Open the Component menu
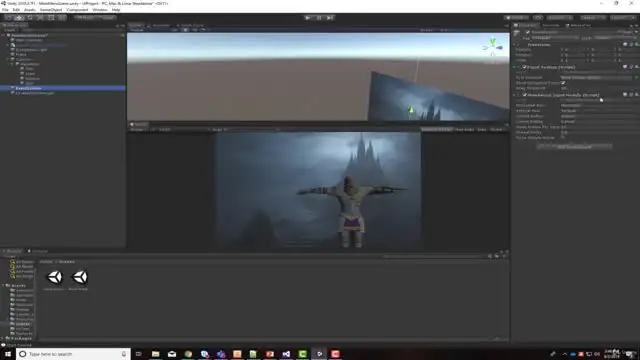Image resolution: width=640 pixels, height=360 pixels. (x=77, y=10)
